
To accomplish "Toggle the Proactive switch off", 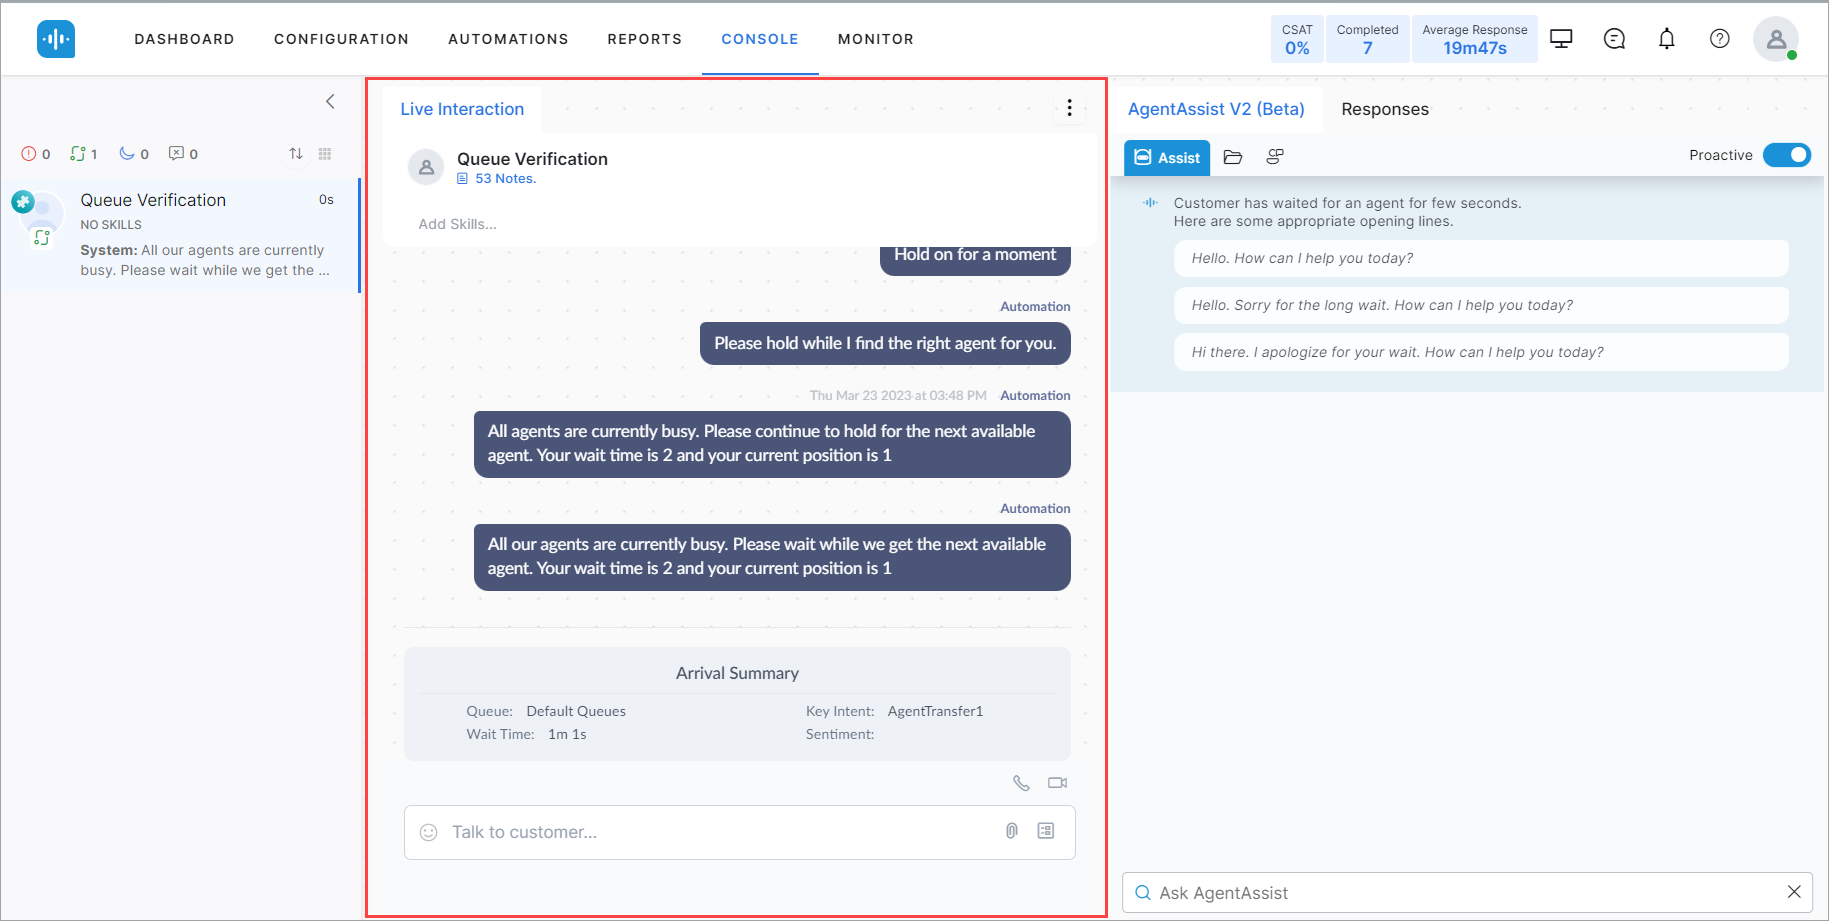I will pyautogui.click(x=1787, y=155).
